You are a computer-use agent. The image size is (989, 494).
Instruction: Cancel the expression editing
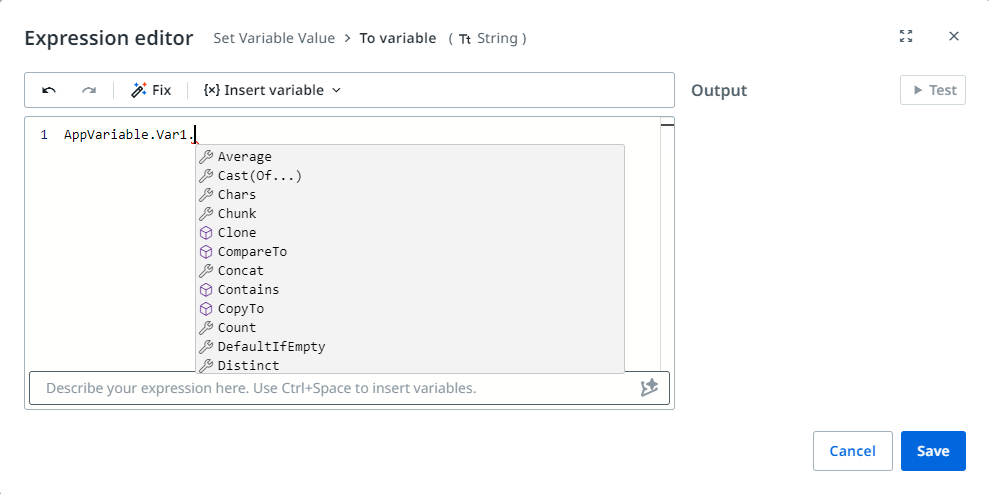(x=852, y=451)
